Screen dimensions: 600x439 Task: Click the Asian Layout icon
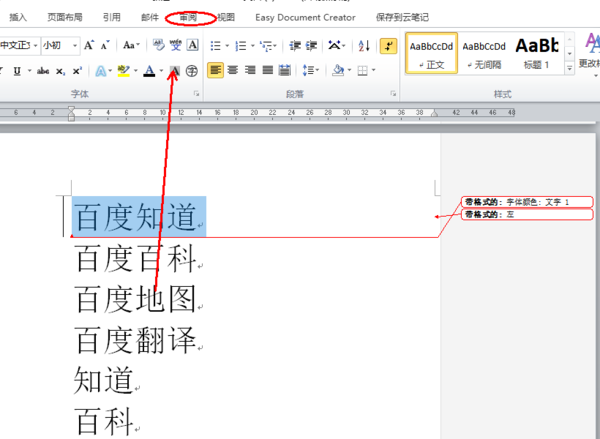coord(334,46)
